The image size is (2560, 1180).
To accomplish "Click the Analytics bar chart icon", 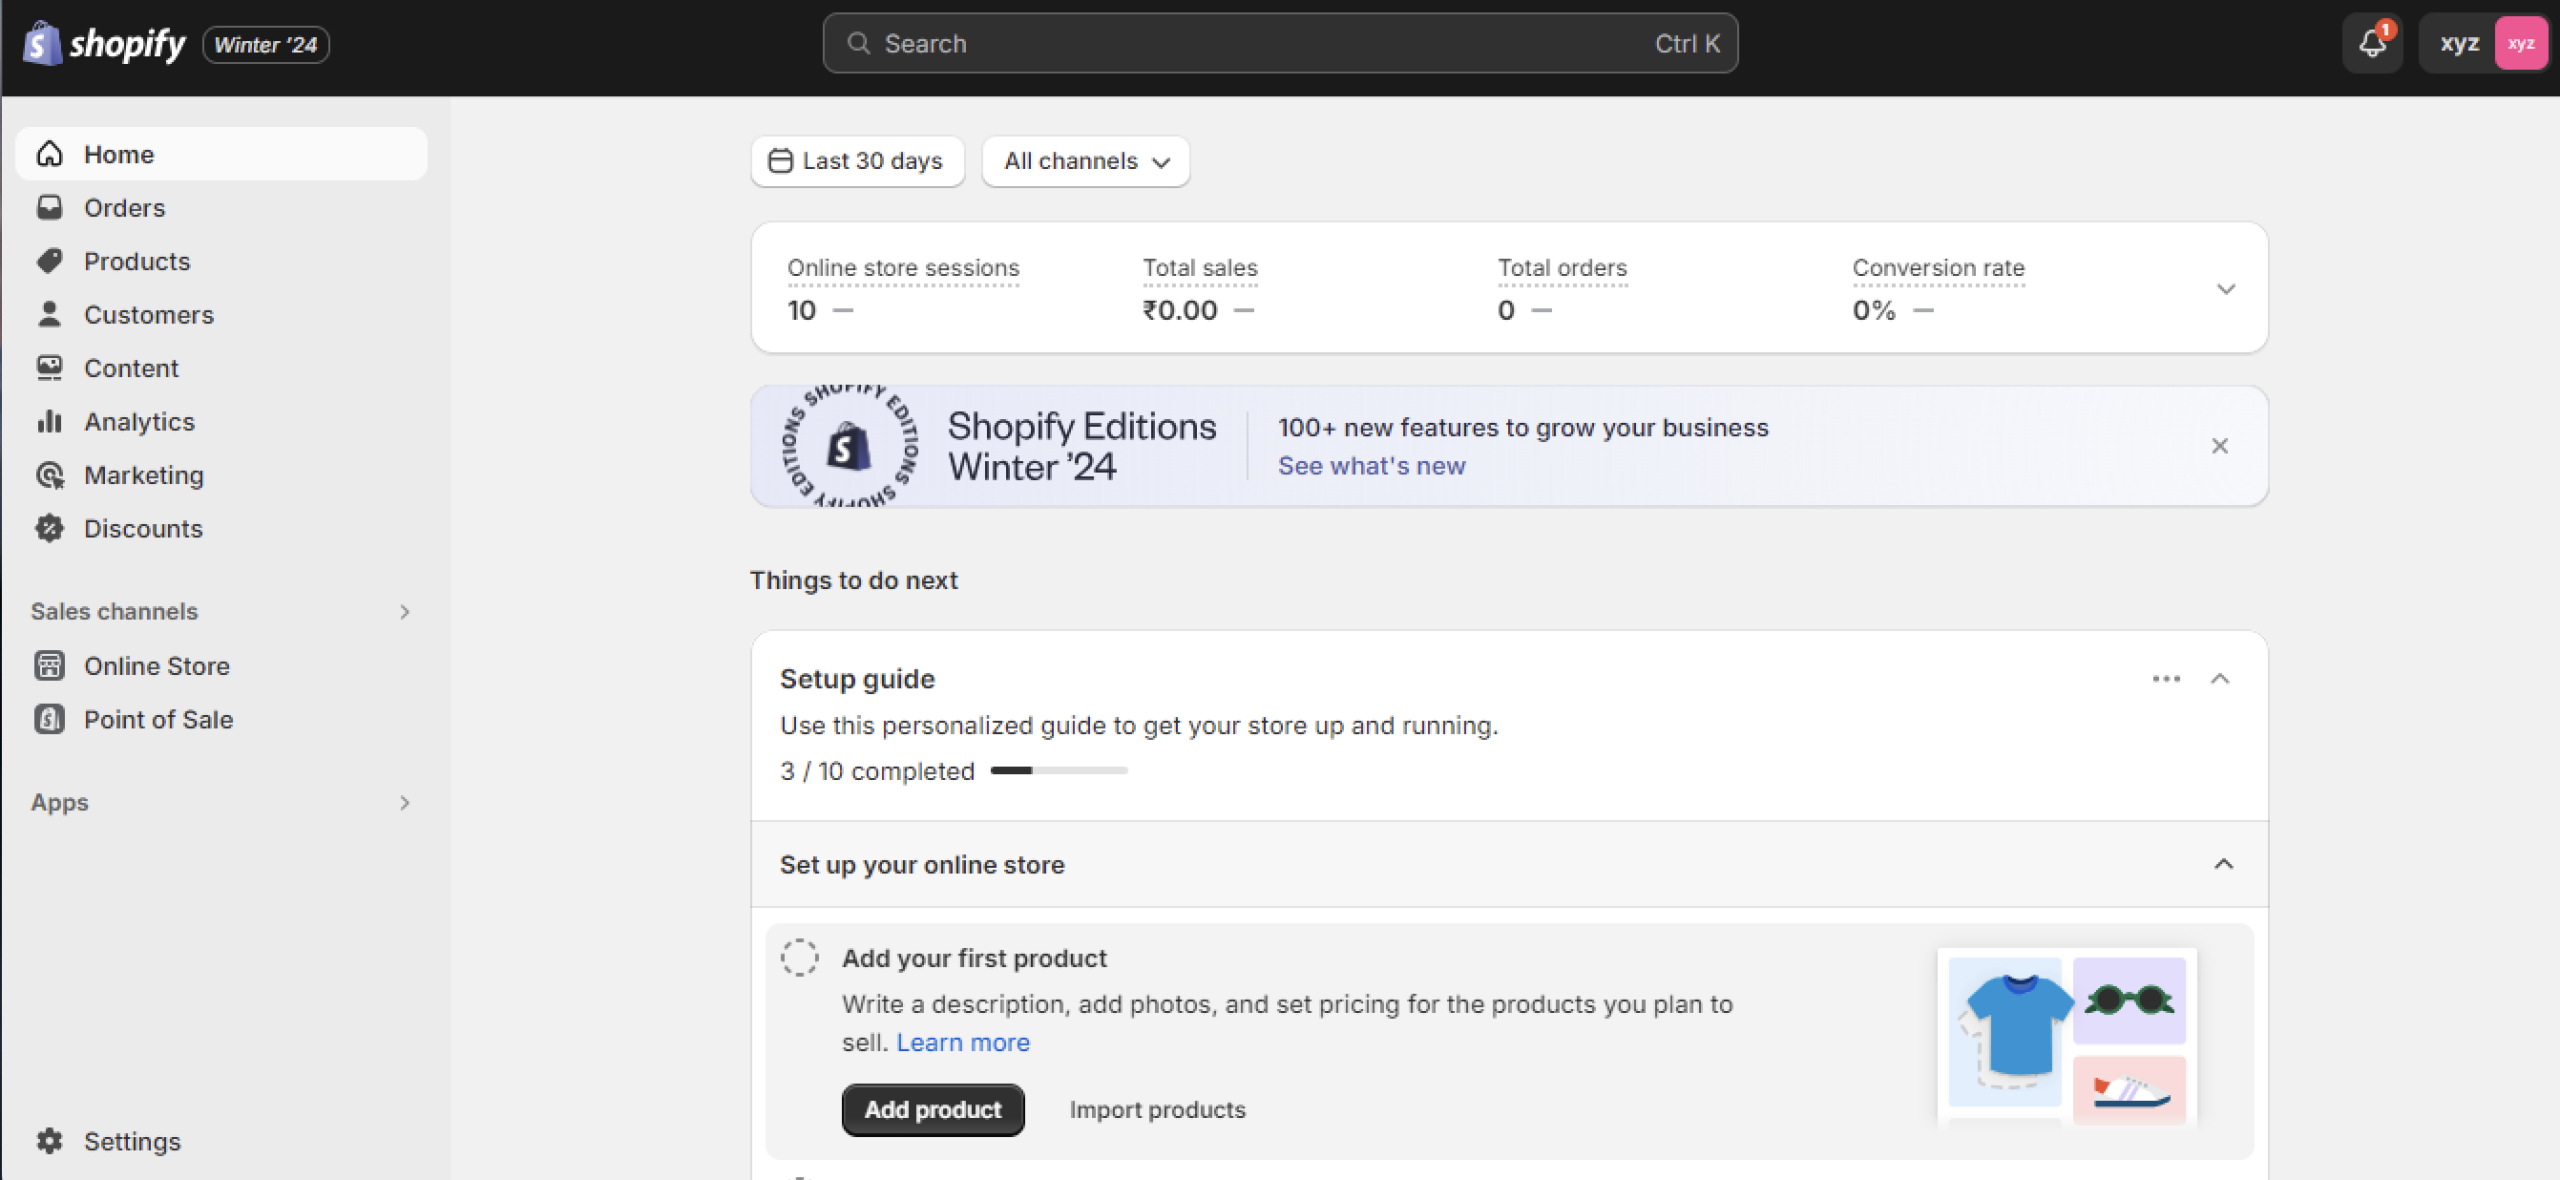I will (50, 421).
